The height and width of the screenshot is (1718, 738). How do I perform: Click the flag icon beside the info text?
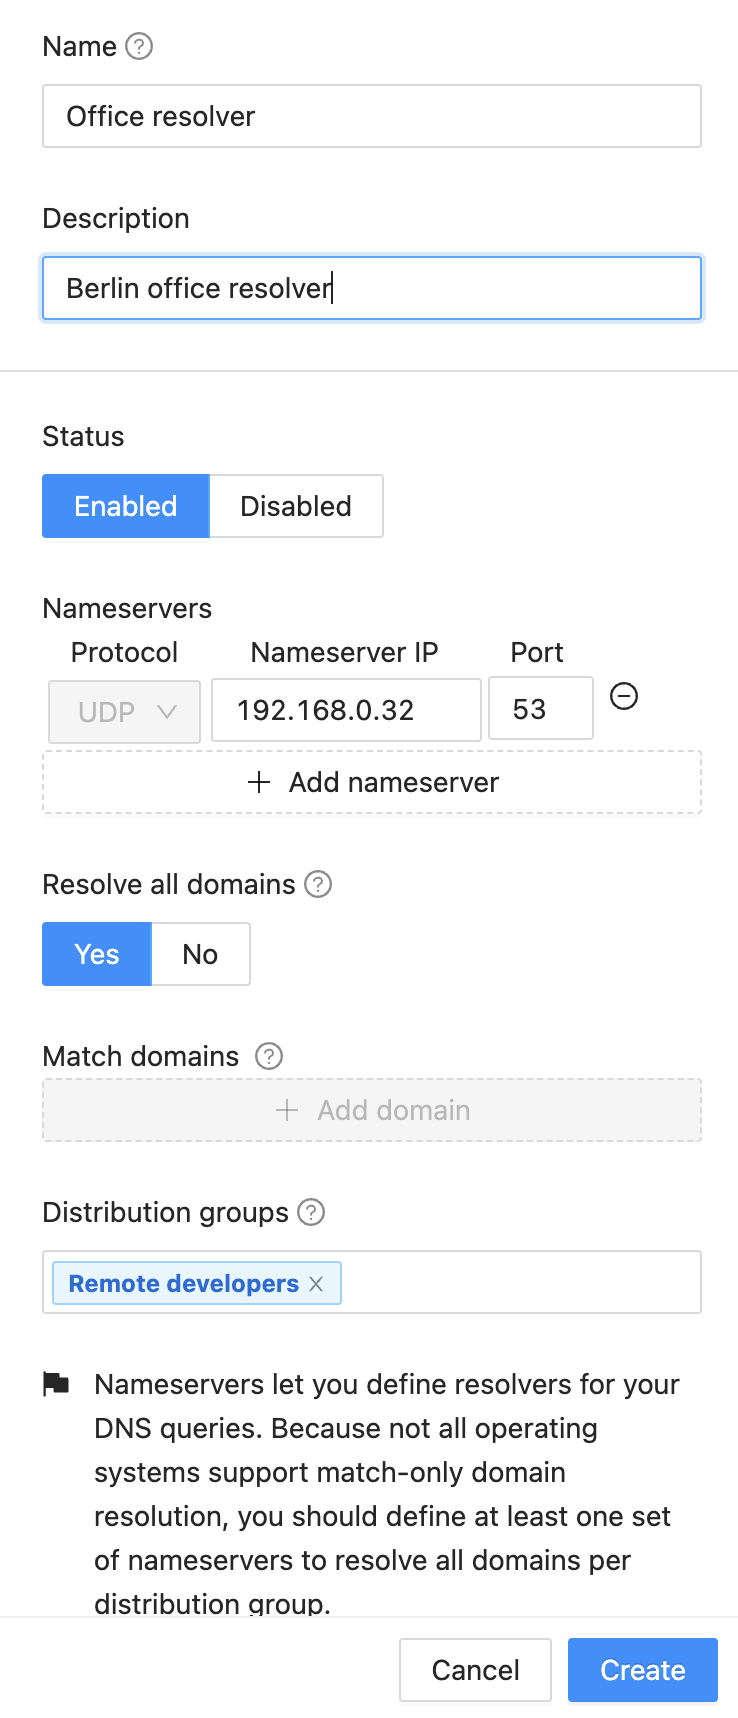pos(56,1384)
